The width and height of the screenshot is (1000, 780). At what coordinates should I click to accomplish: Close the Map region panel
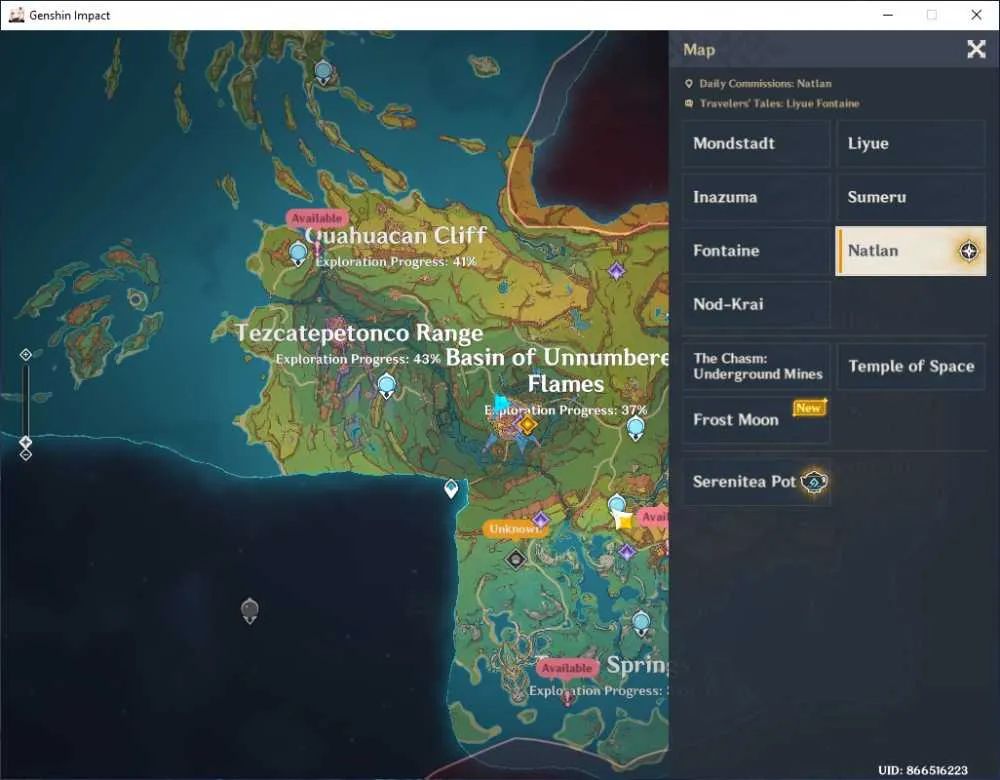(976, 49)
